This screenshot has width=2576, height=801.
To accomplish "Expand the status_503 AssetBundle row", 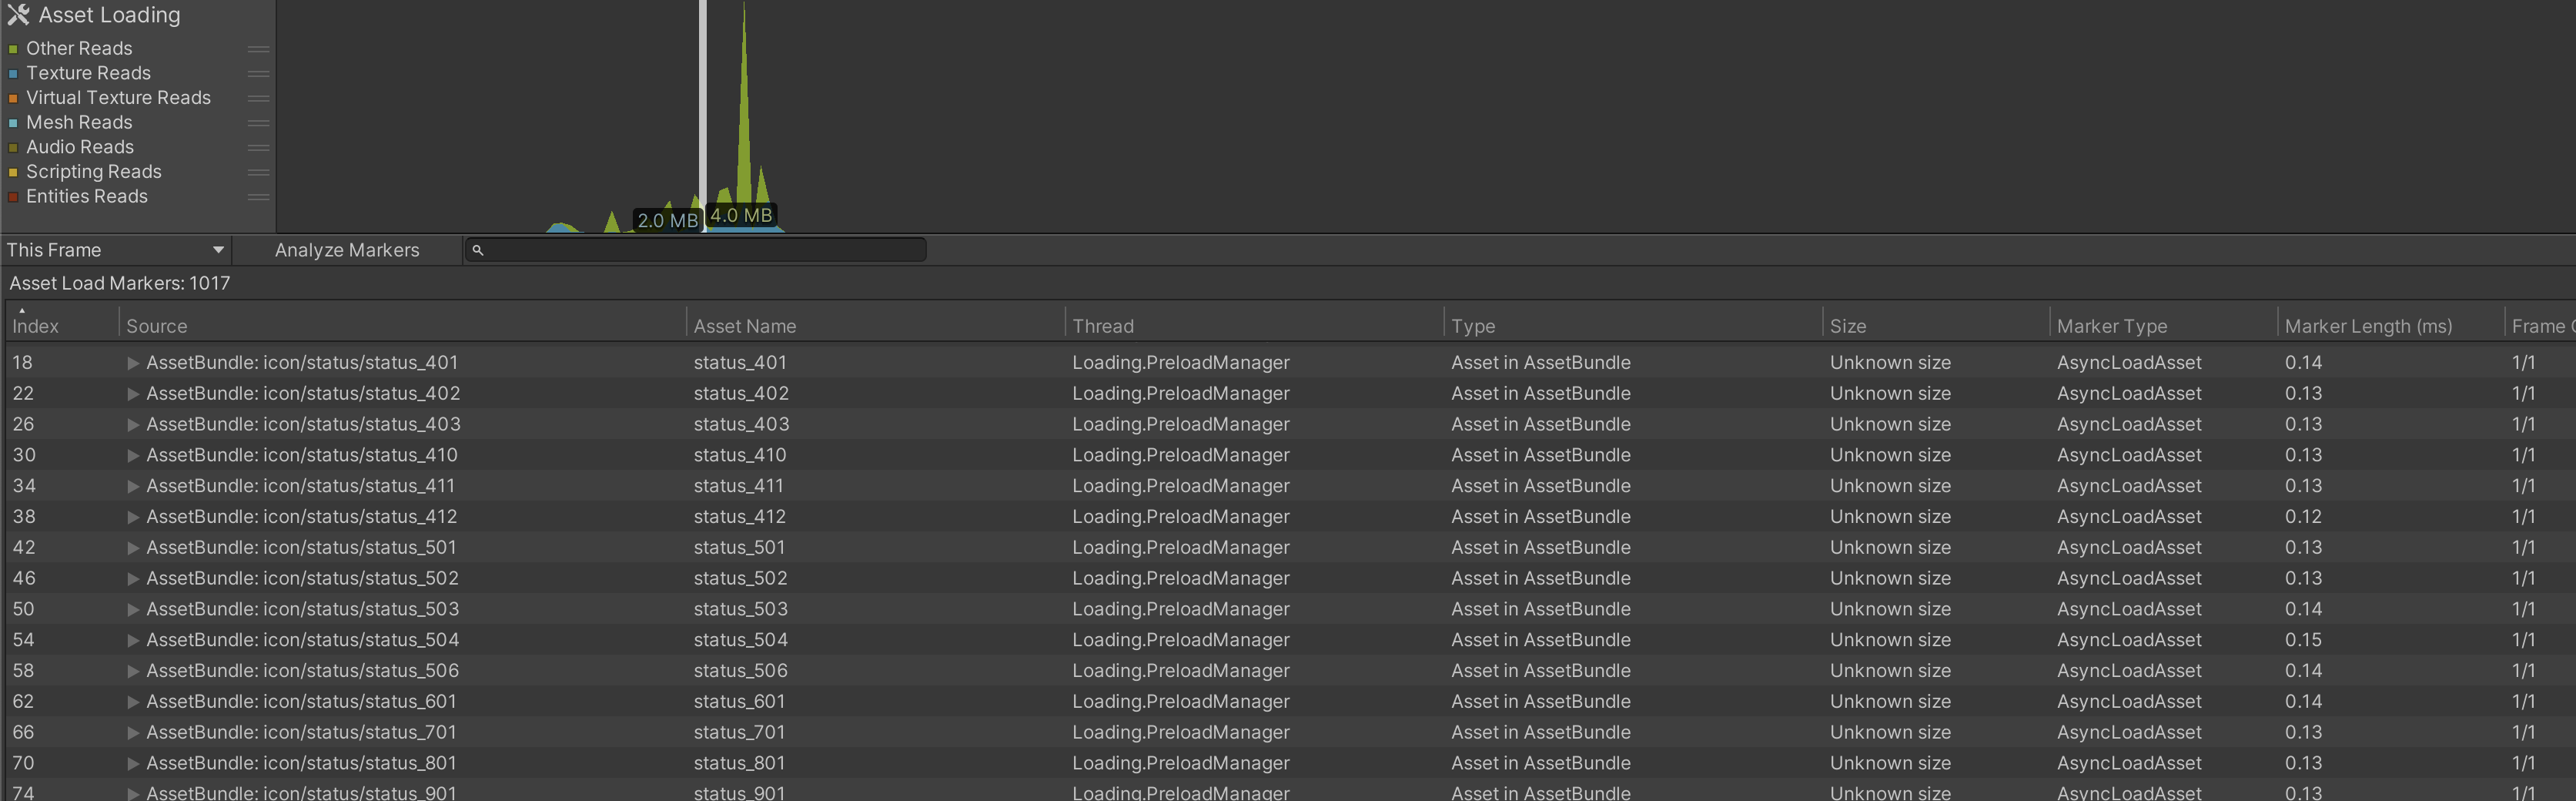I will pos(133,610).
